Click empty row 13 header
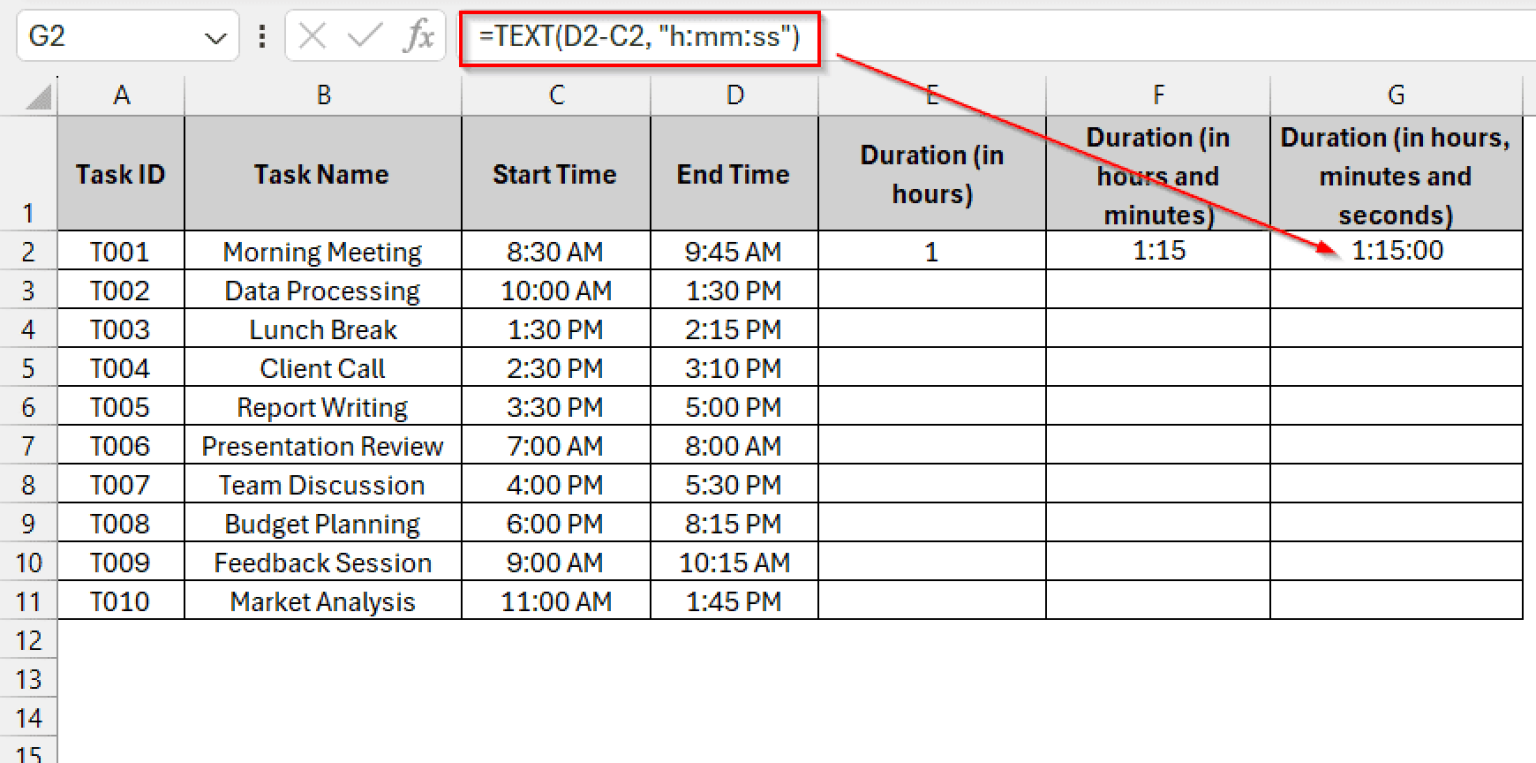The width and height of the screenshot is (1536, 763). coord(29,678)
